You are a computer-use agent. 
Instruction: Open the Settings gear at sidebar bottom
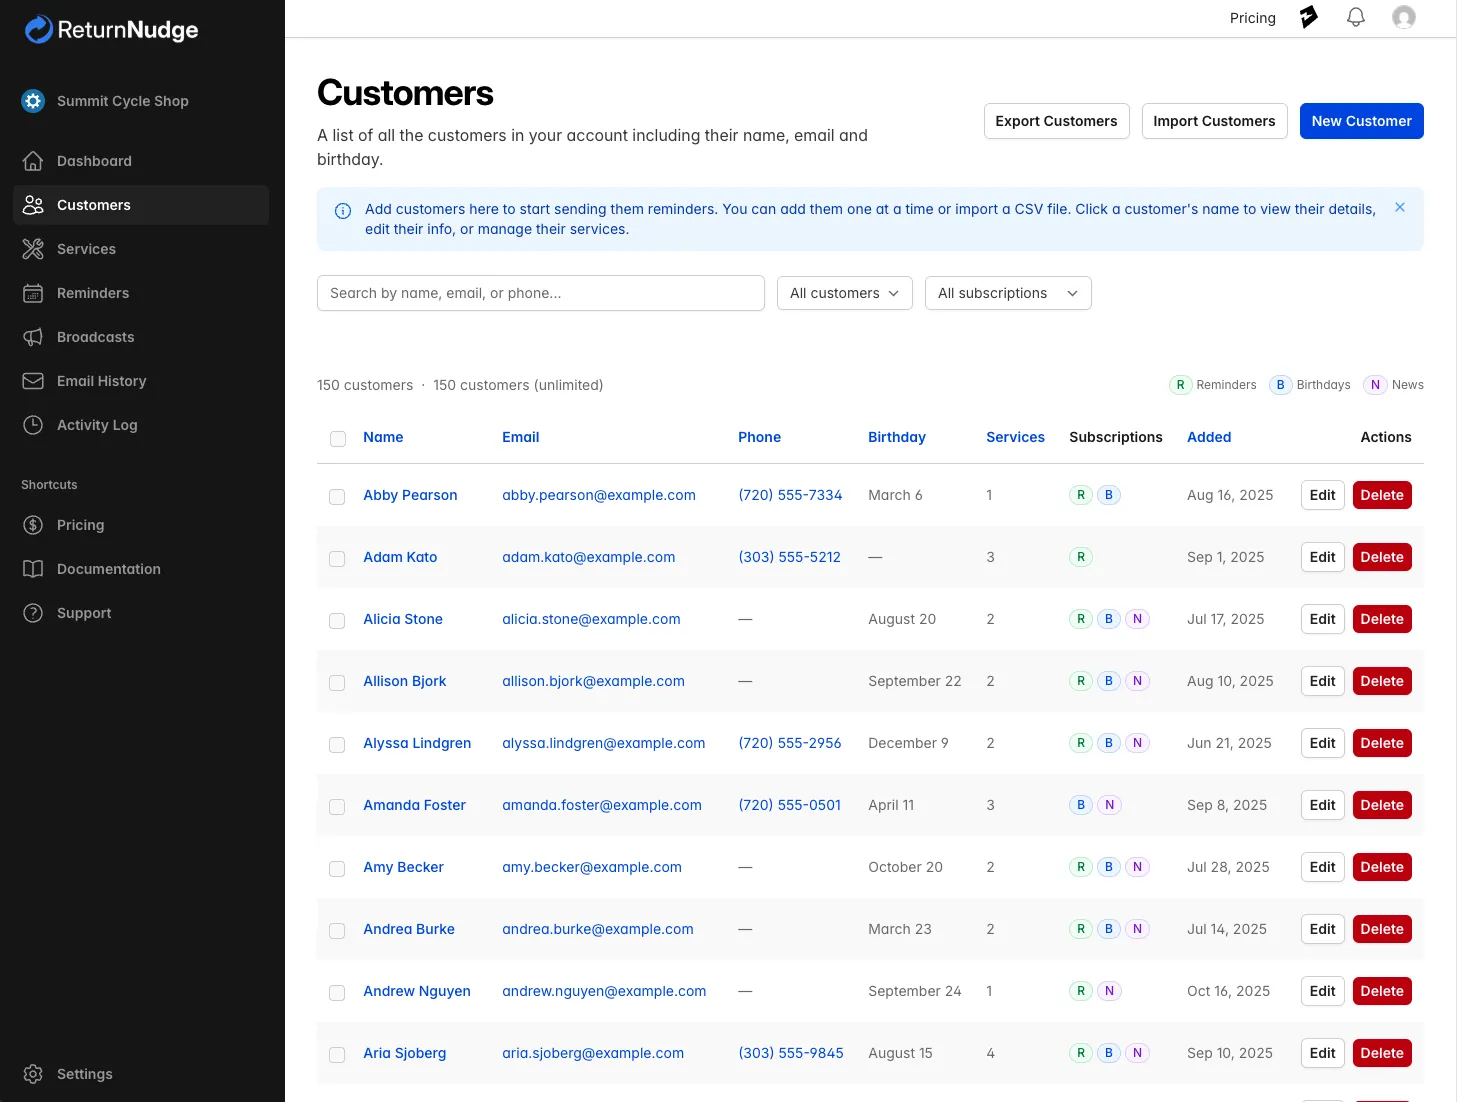33,1073
